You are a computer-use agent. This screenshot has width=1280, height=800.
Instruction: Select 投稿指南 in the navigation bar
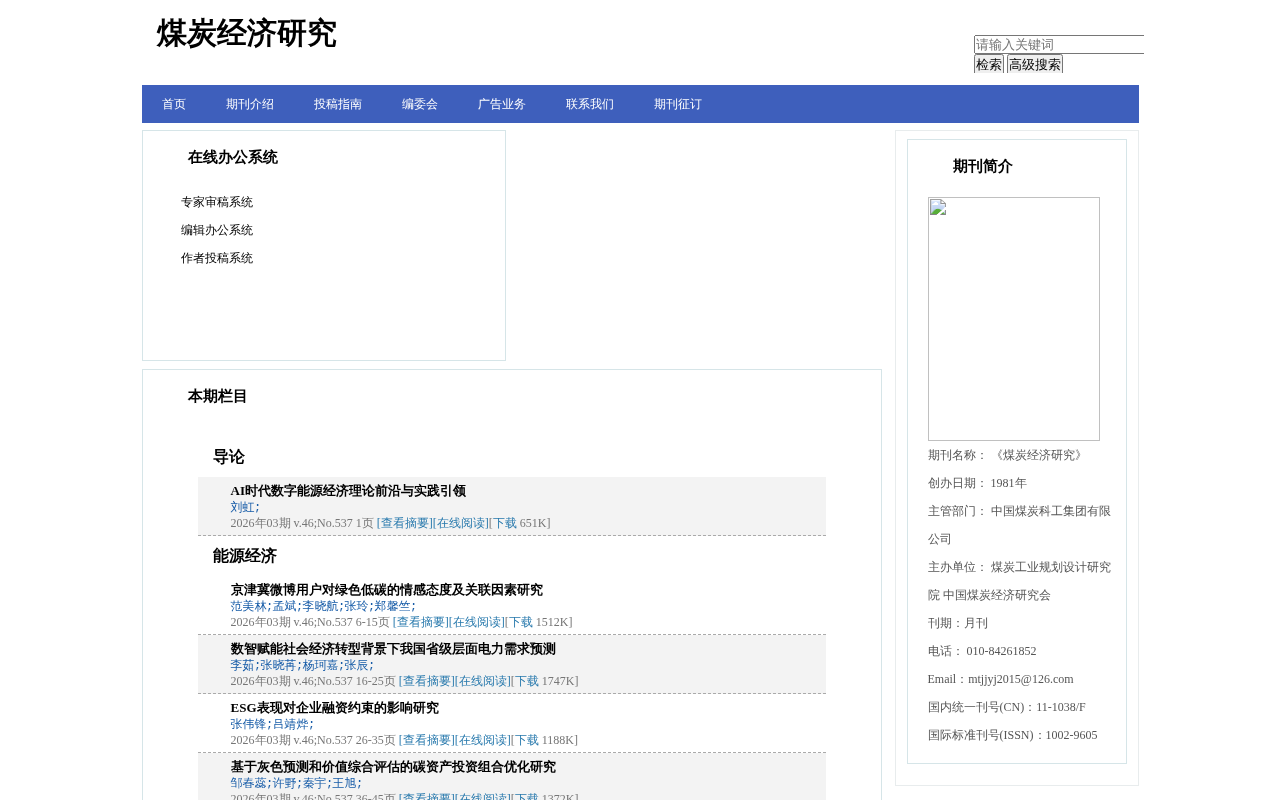(x=338, y=104)
